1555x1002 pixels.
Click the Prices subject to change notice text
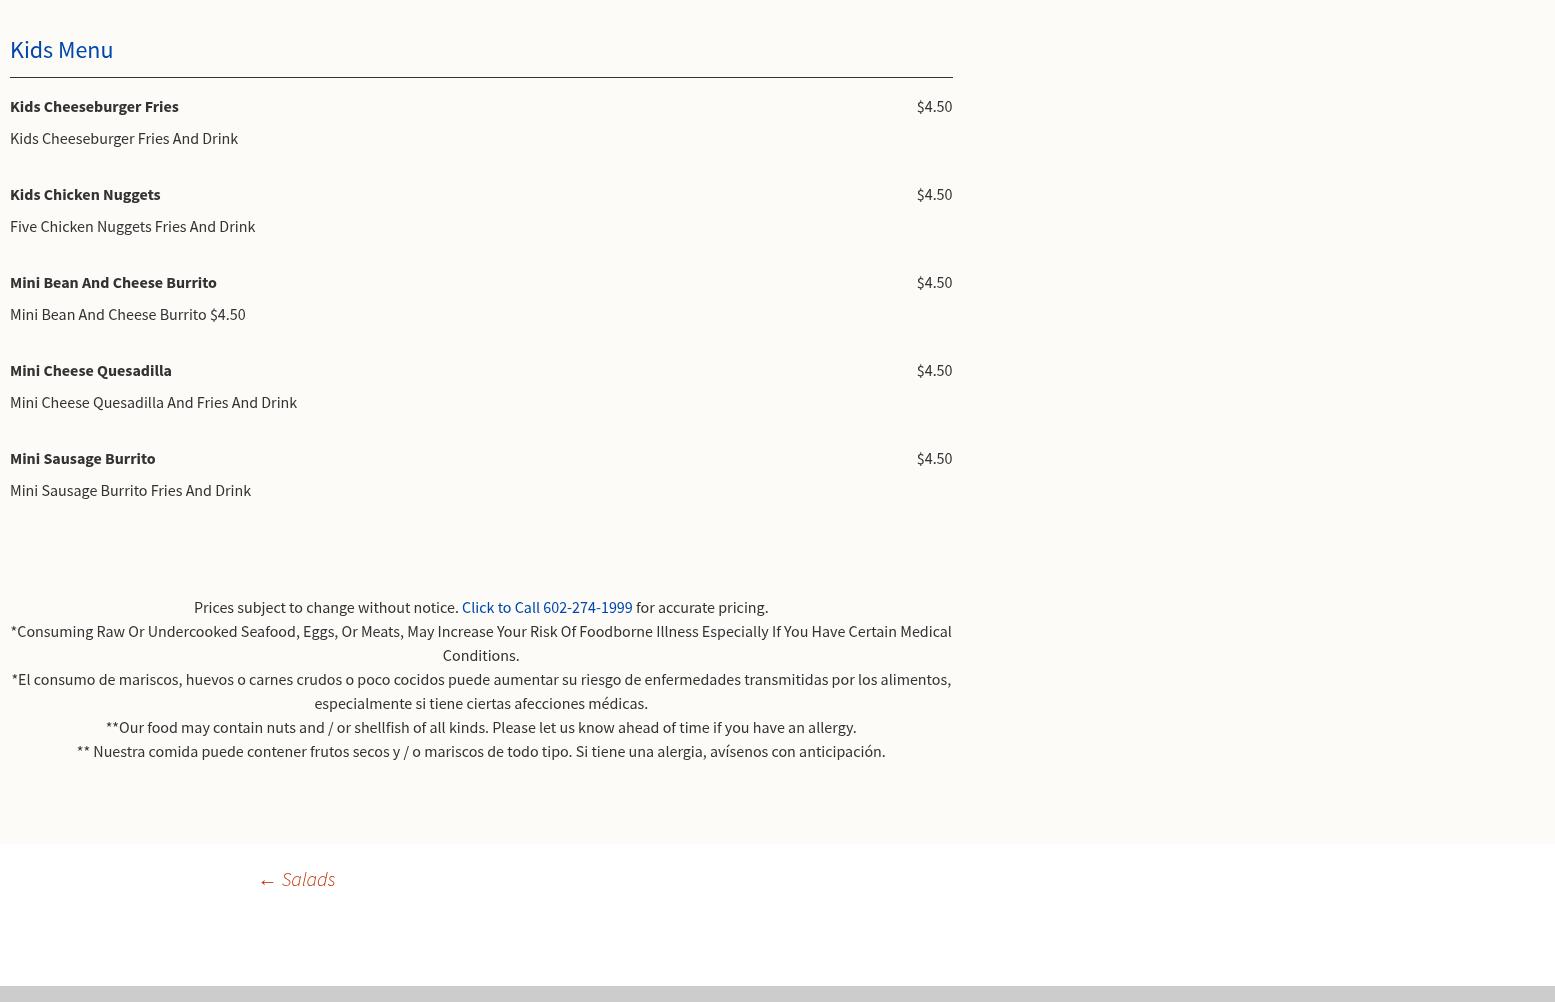325,607
